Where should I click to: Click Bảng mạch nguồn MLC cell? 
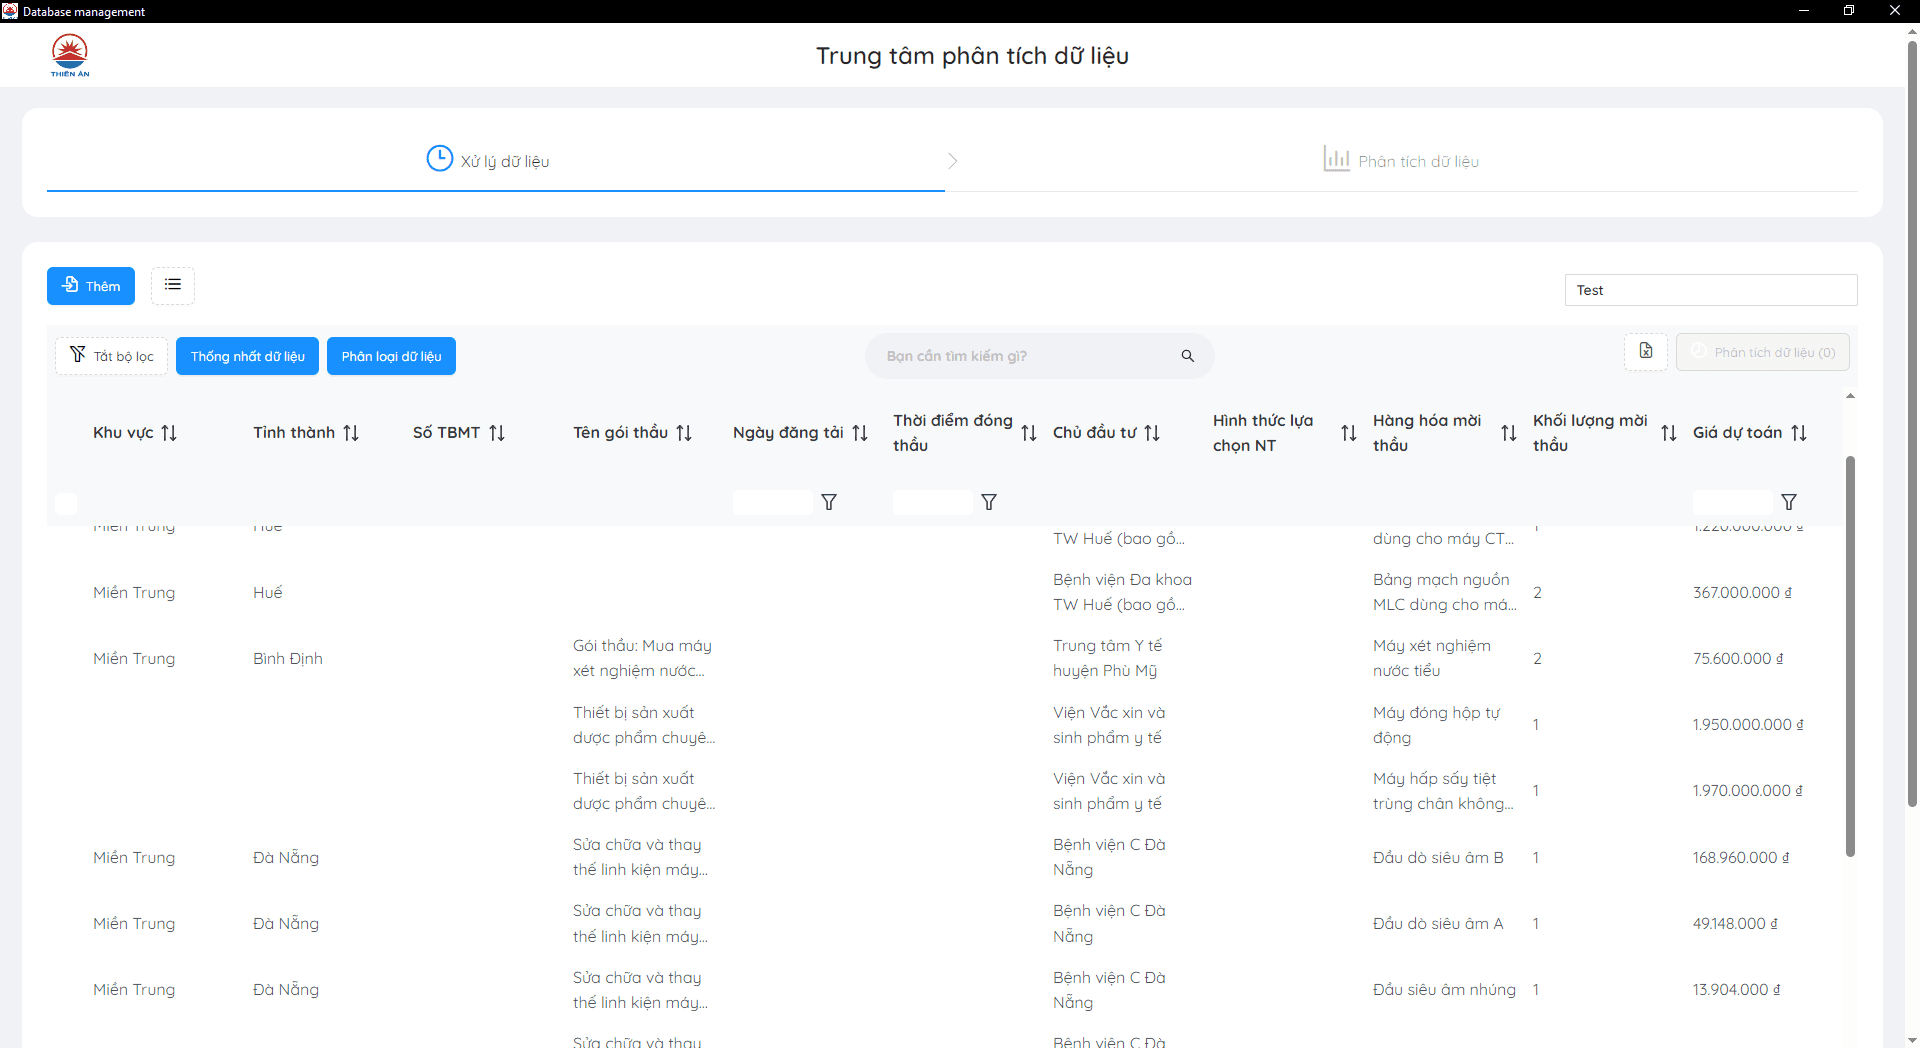(1445, 592)
